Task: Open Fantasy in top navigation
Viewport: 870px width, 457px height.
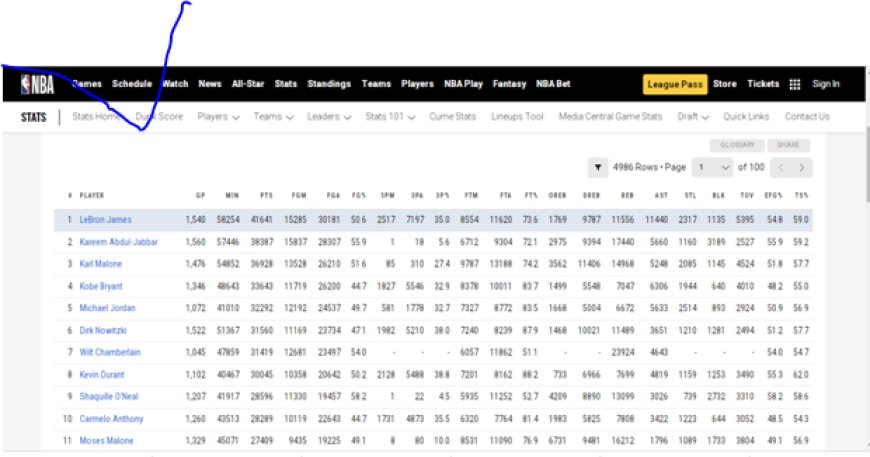Action: click(x=508, y=84)
